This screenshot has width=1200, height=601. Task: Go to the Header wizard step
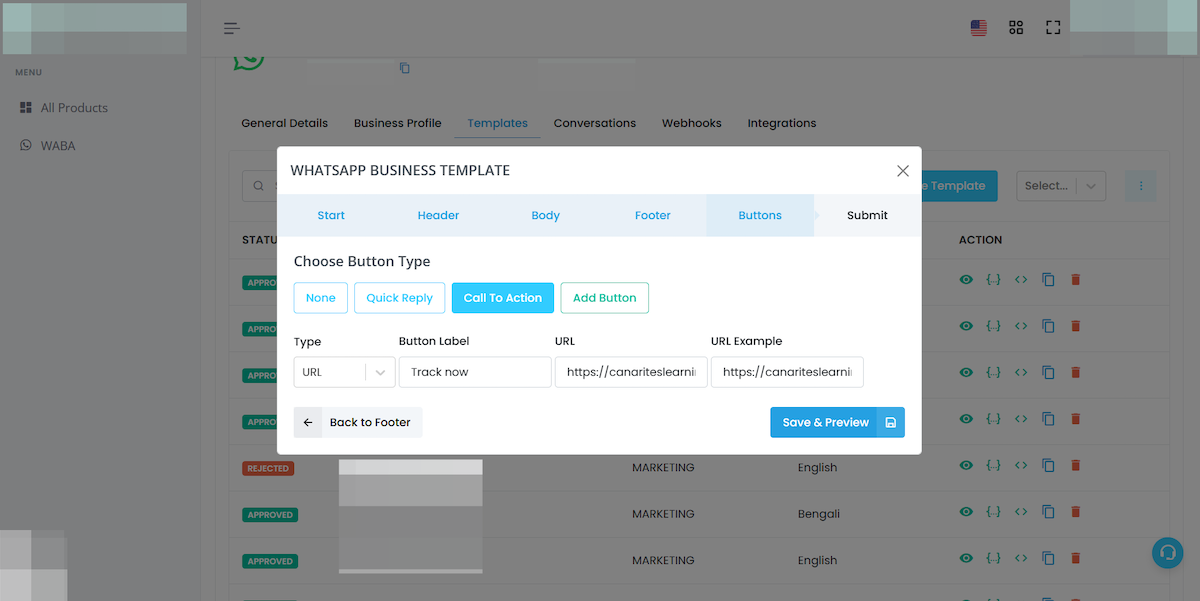click(438, 215)
